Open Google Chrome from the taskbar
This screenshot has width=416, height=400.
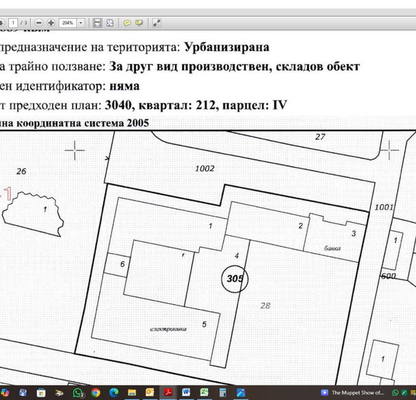pyautogui.click(x=96, y=393)
